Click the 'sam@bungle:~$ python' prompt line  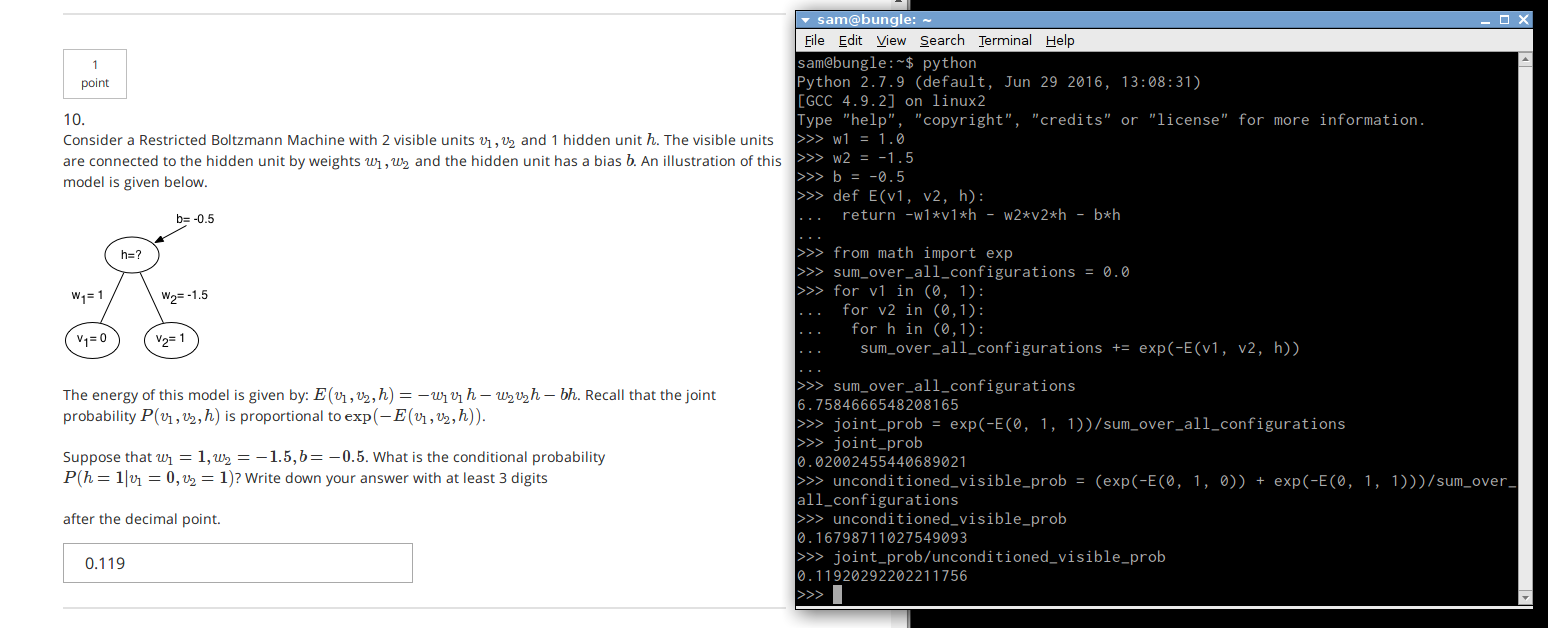[x=887, y=63]
